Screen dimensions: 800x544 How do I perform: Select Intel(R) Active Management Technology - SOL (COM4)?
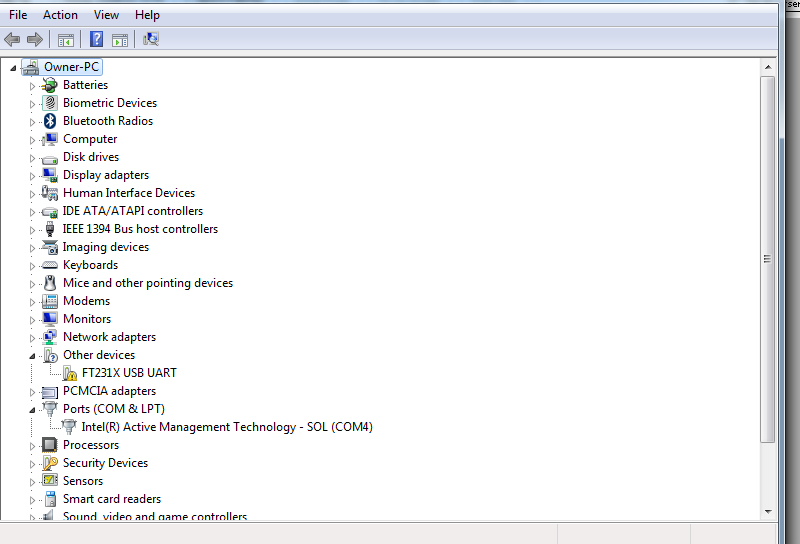point(227,427)
